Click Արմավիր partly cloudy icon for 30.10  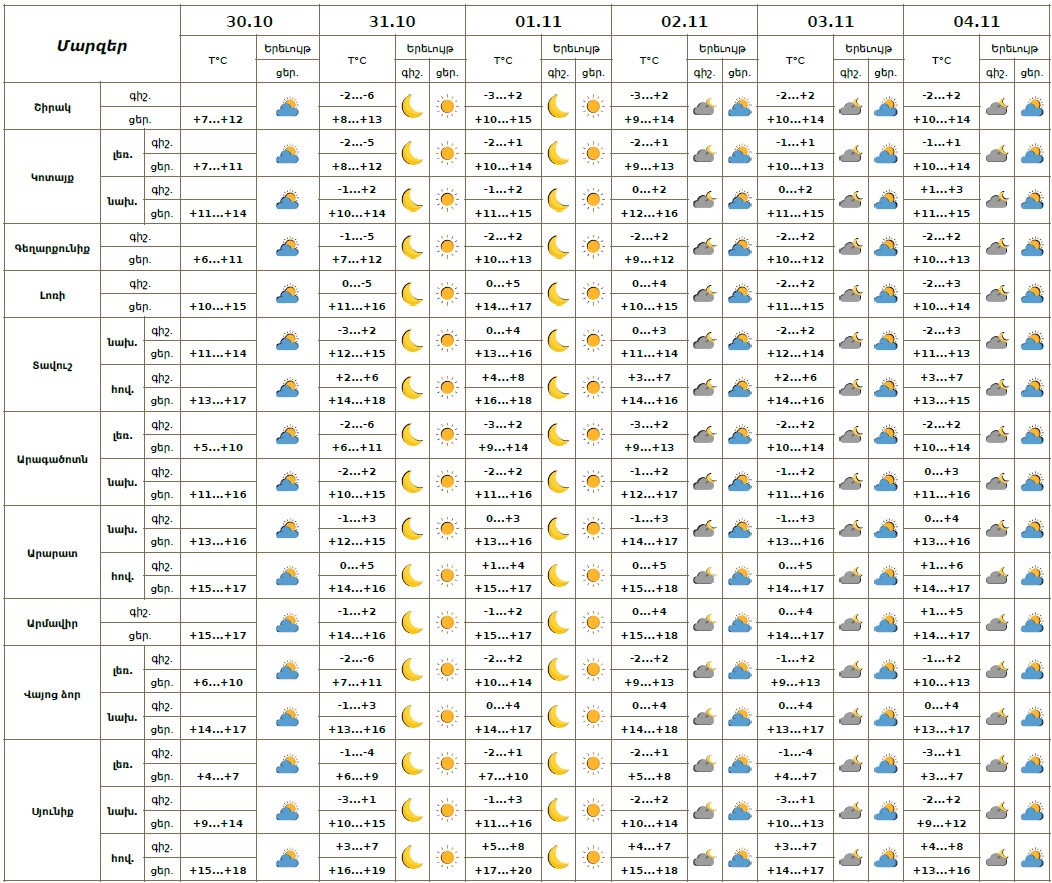pyautogui.click(x=288, y=623)
